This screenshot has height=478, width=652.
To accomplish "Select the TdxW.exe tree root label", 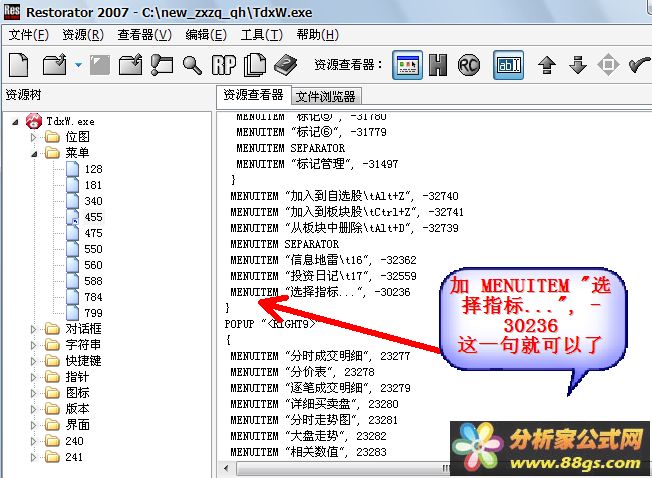I will 70,122.
